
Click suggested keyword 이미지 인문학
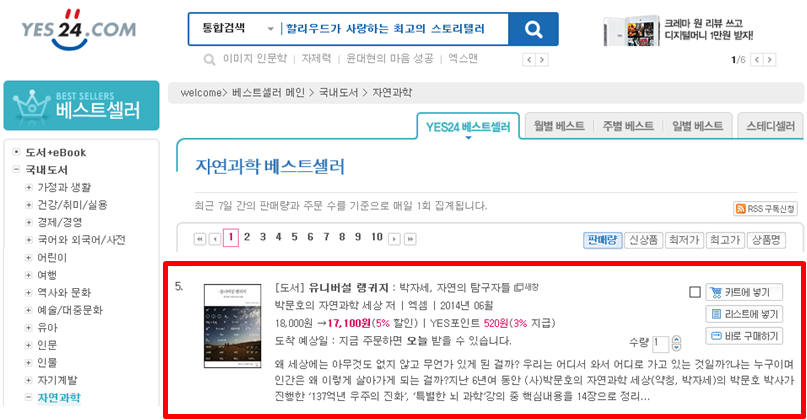[x=254, y=59]
